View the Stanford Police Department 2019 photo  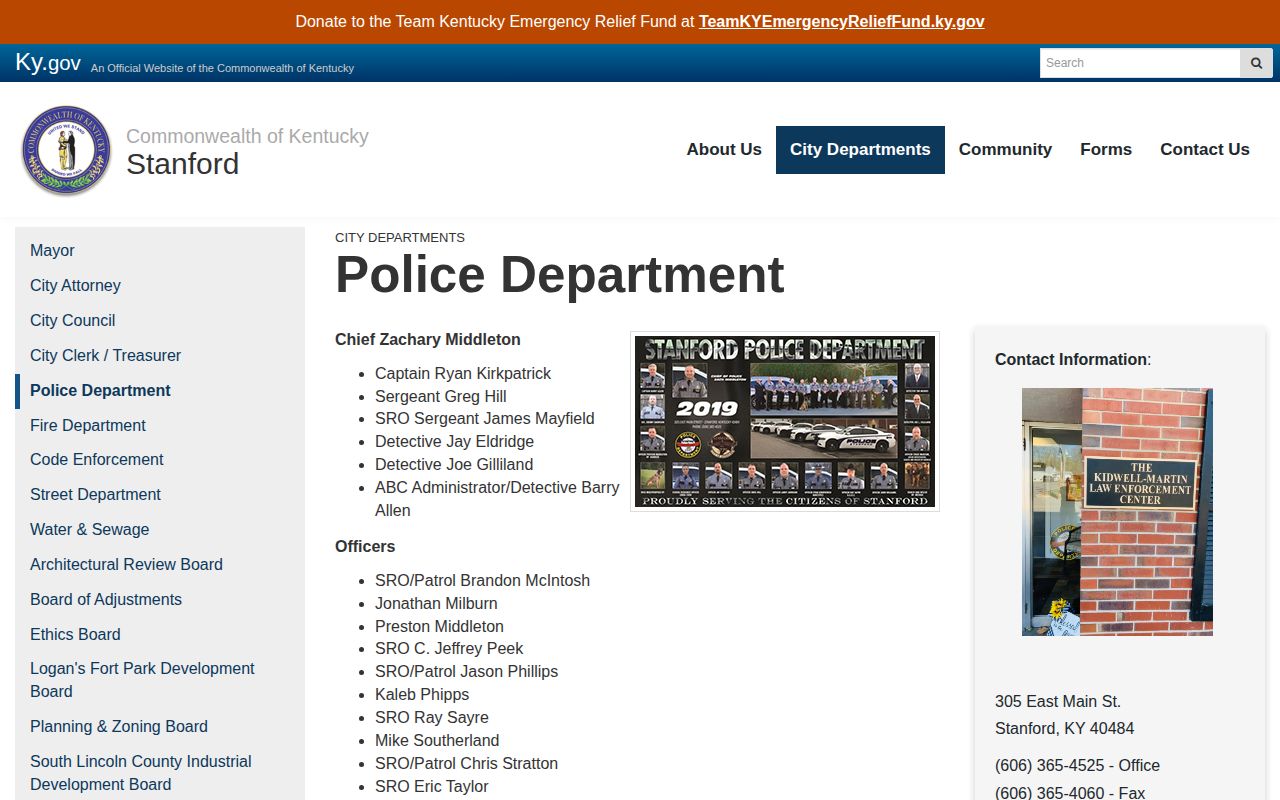[x=785, y=421]
